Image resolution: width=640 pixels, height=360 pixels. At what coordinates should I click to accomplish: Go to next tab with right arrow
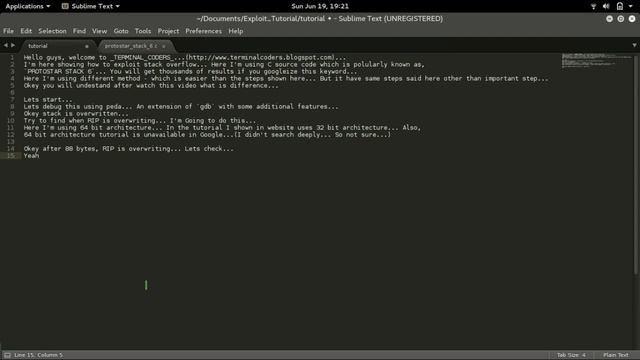(13, 45)
